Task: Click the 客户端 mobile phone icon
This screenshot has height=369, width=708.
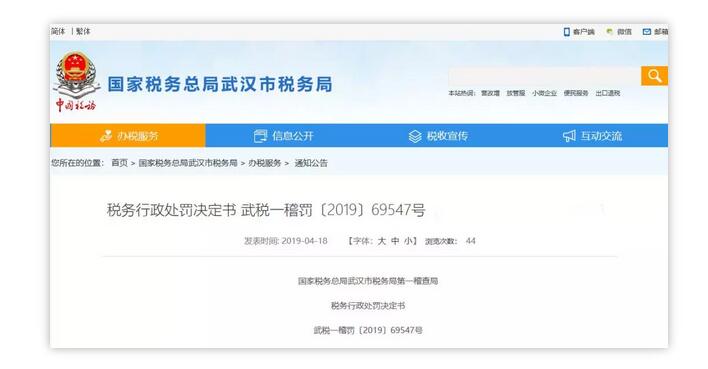Action: [x=567, y=32]
